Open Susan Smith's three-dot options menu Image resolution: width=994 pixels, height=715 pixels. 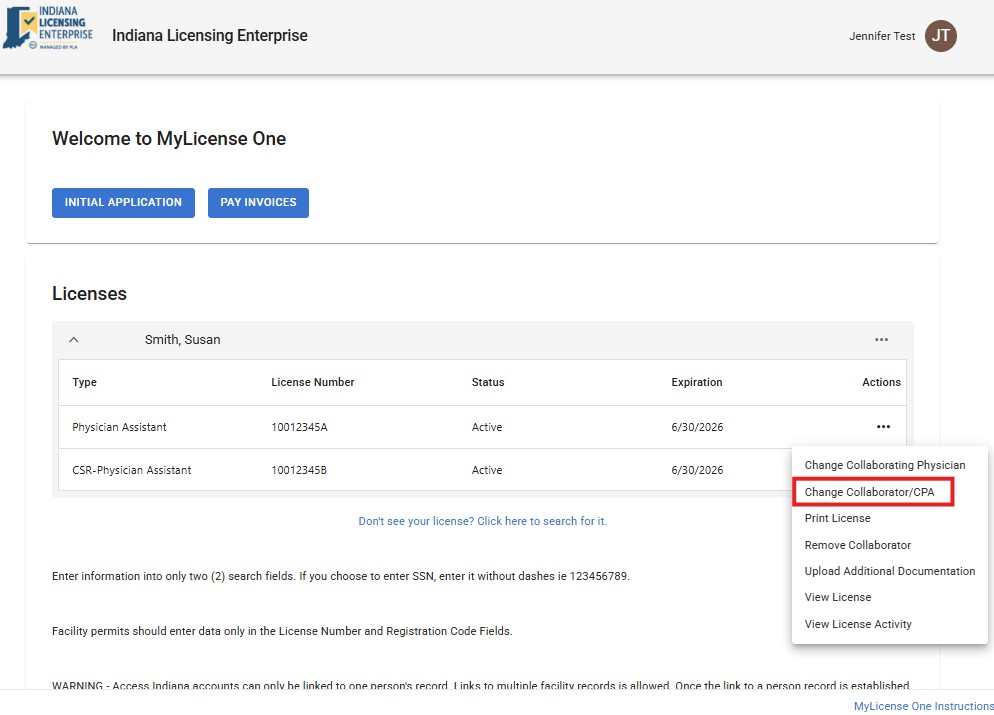click(881, 340)
